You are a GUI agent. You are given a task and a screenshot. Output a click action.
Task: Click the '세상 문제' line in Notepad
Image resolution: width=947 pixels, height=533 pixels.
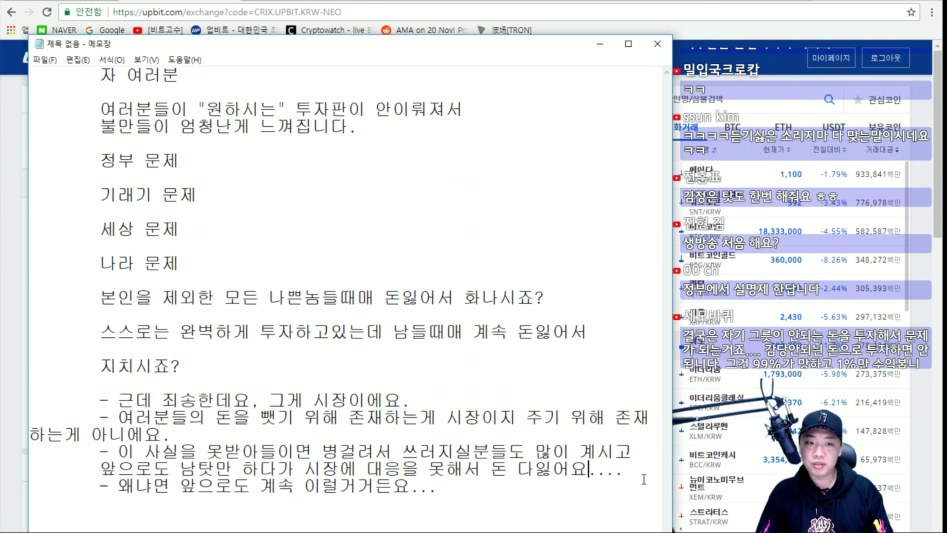tap(139, 229)
